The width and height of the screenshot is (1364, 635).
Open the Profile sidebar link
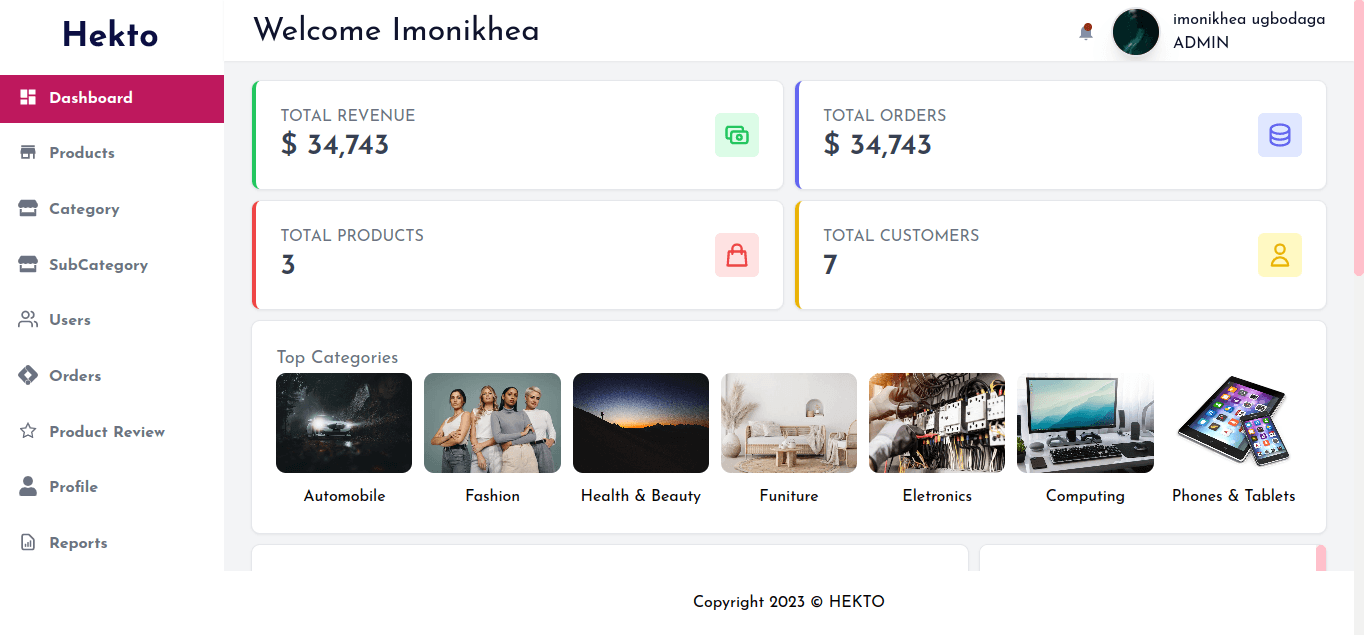[x=73, y=487]
